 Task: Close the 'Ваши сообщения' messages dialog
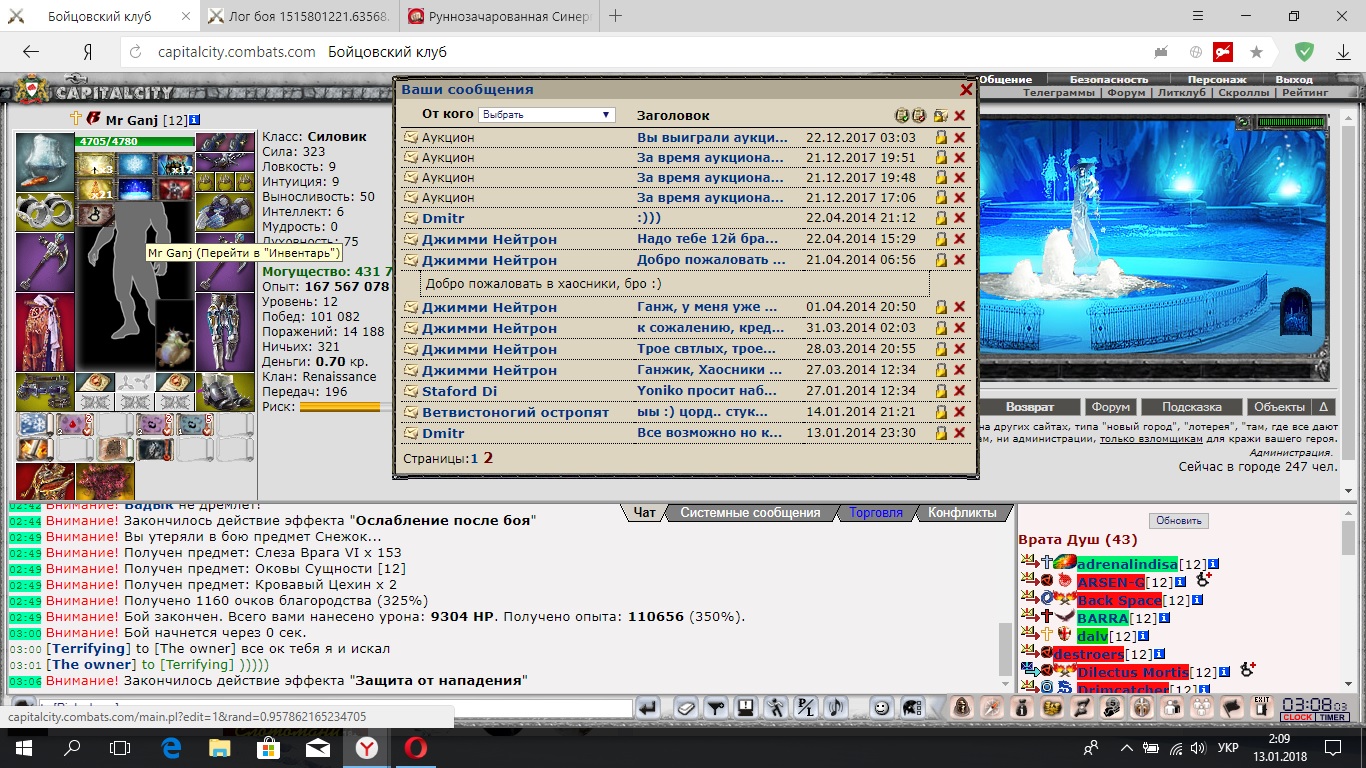pyautogui.click(x=966, y=90)
